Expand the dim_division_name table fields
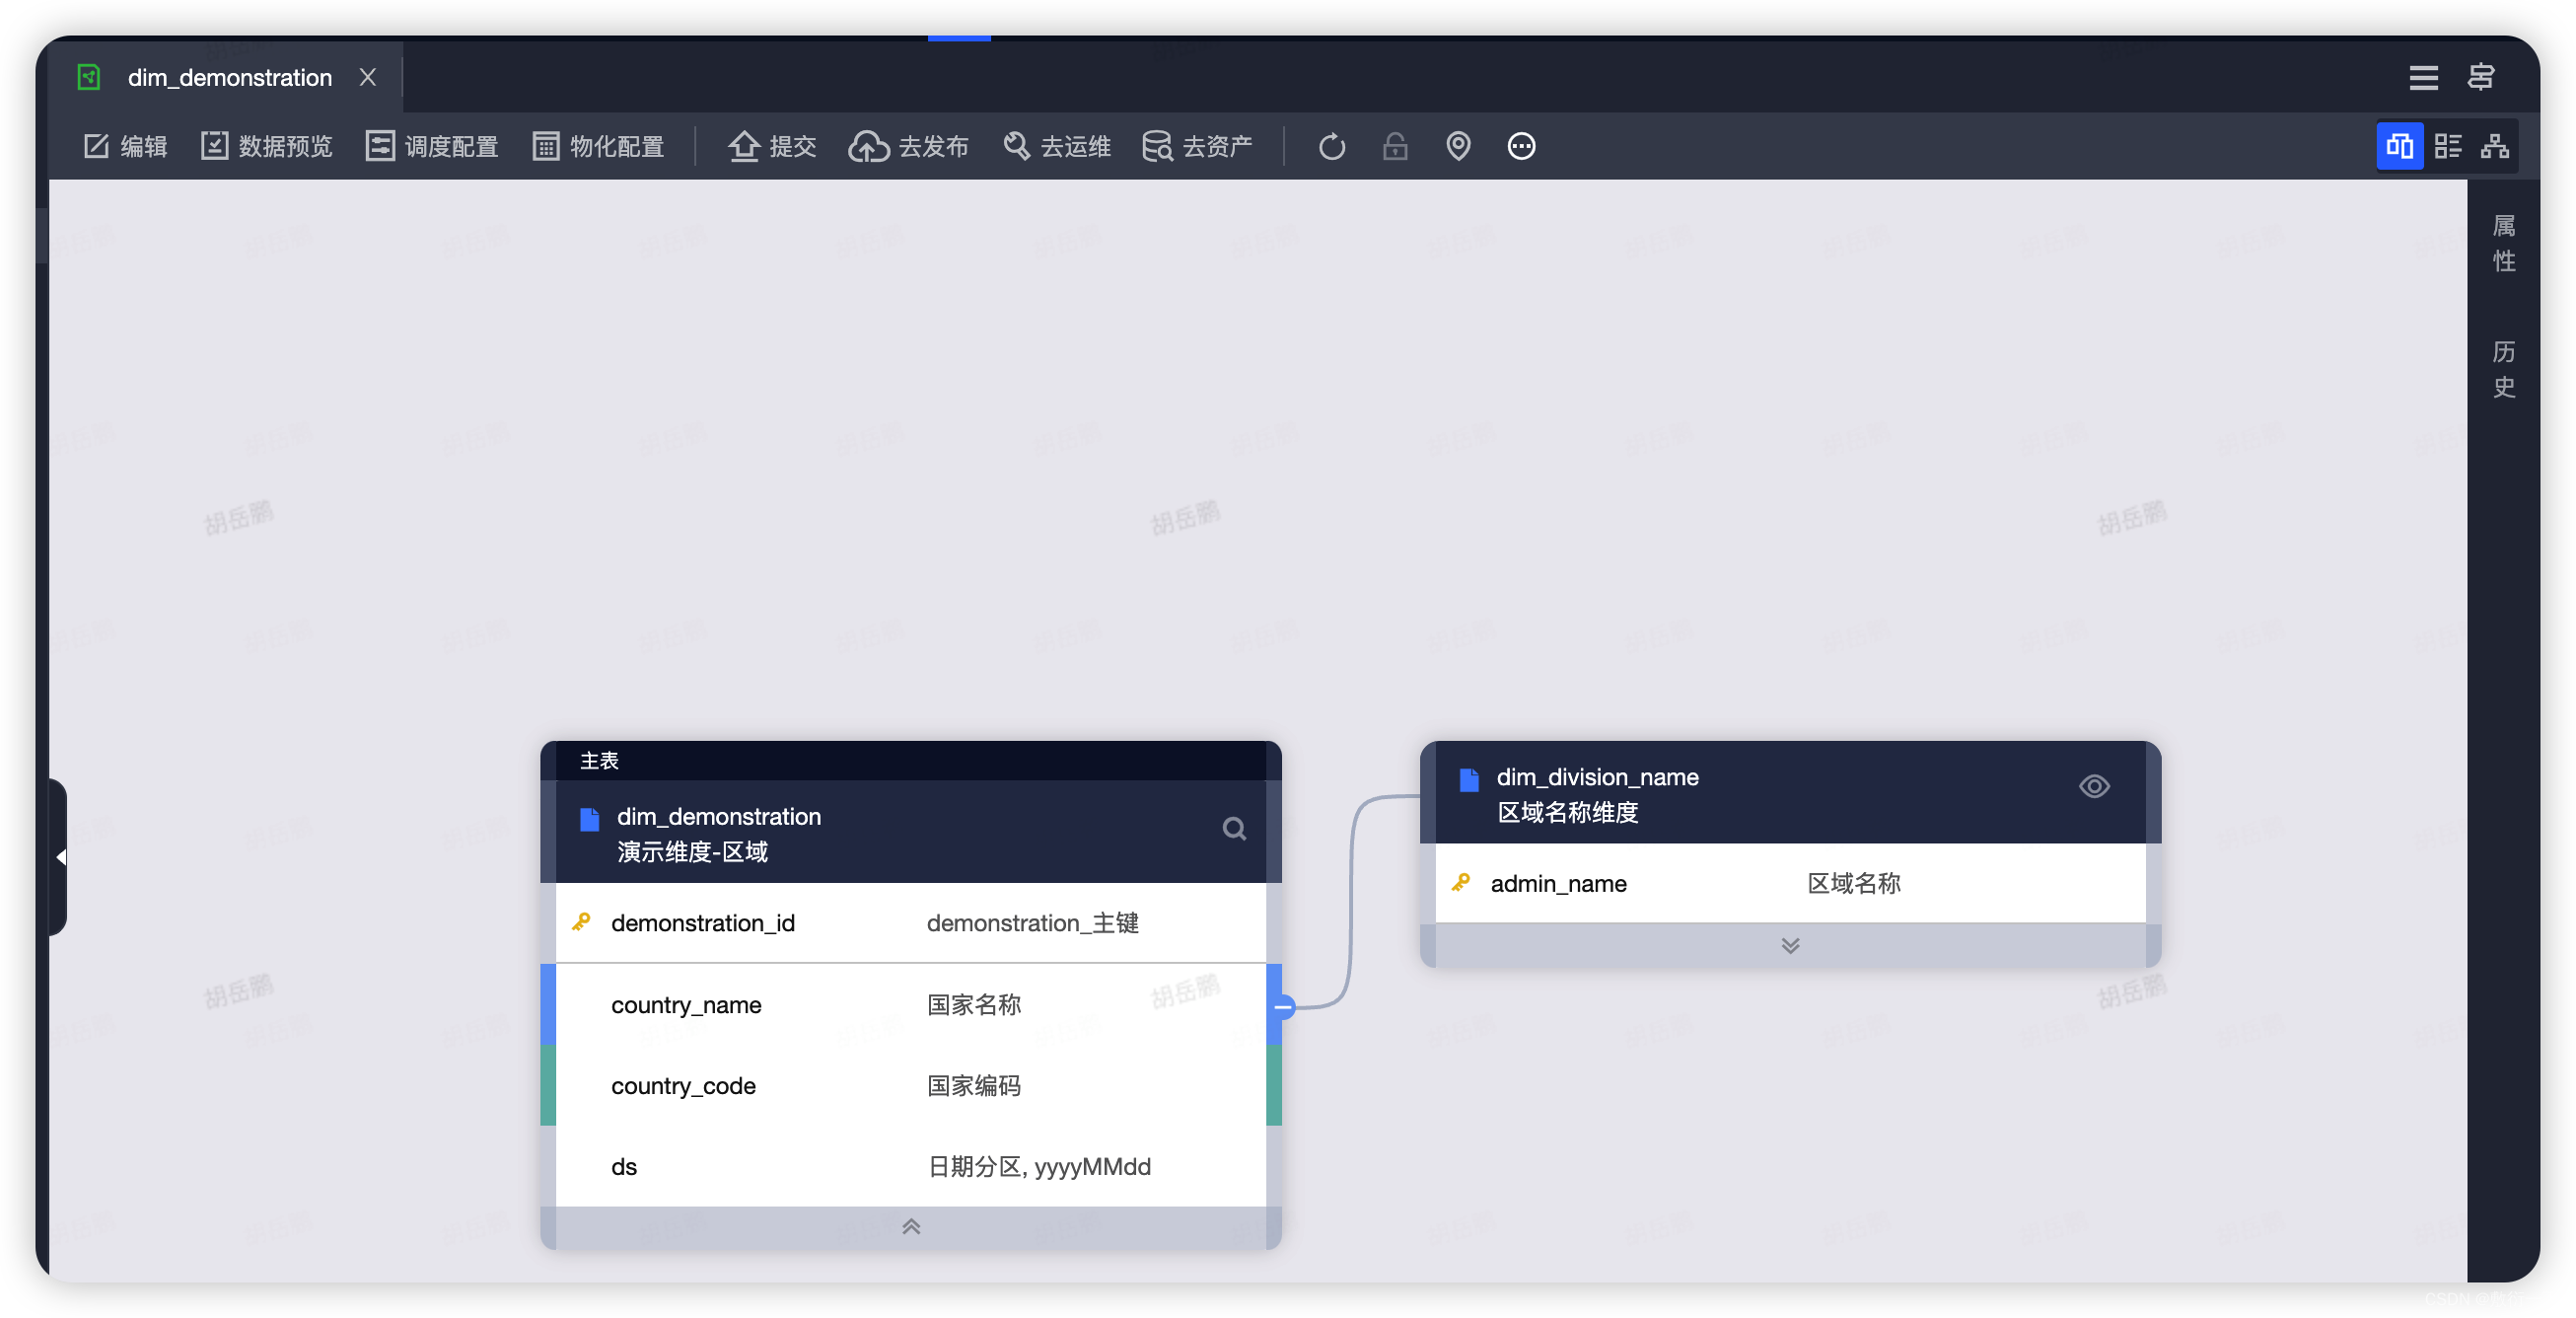The width and height of the screenshot is (2576, 1318). tap(1790, 945)
